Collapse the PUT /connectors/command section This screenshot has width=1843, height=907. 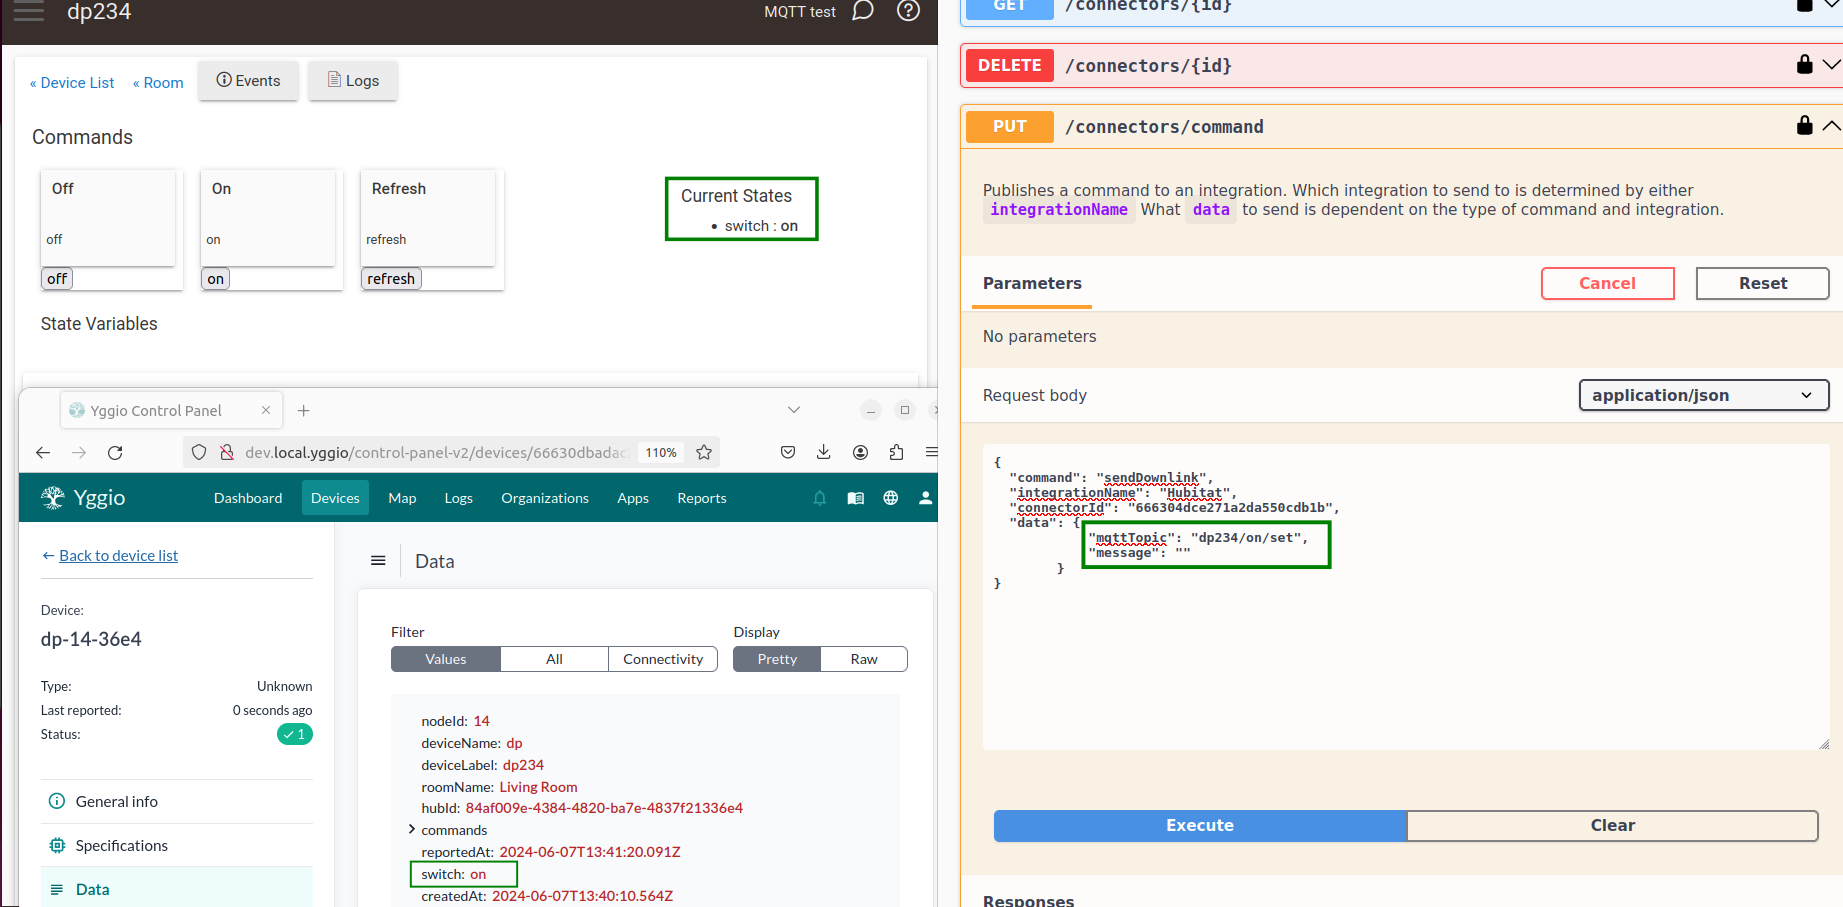coord(1832,126)
